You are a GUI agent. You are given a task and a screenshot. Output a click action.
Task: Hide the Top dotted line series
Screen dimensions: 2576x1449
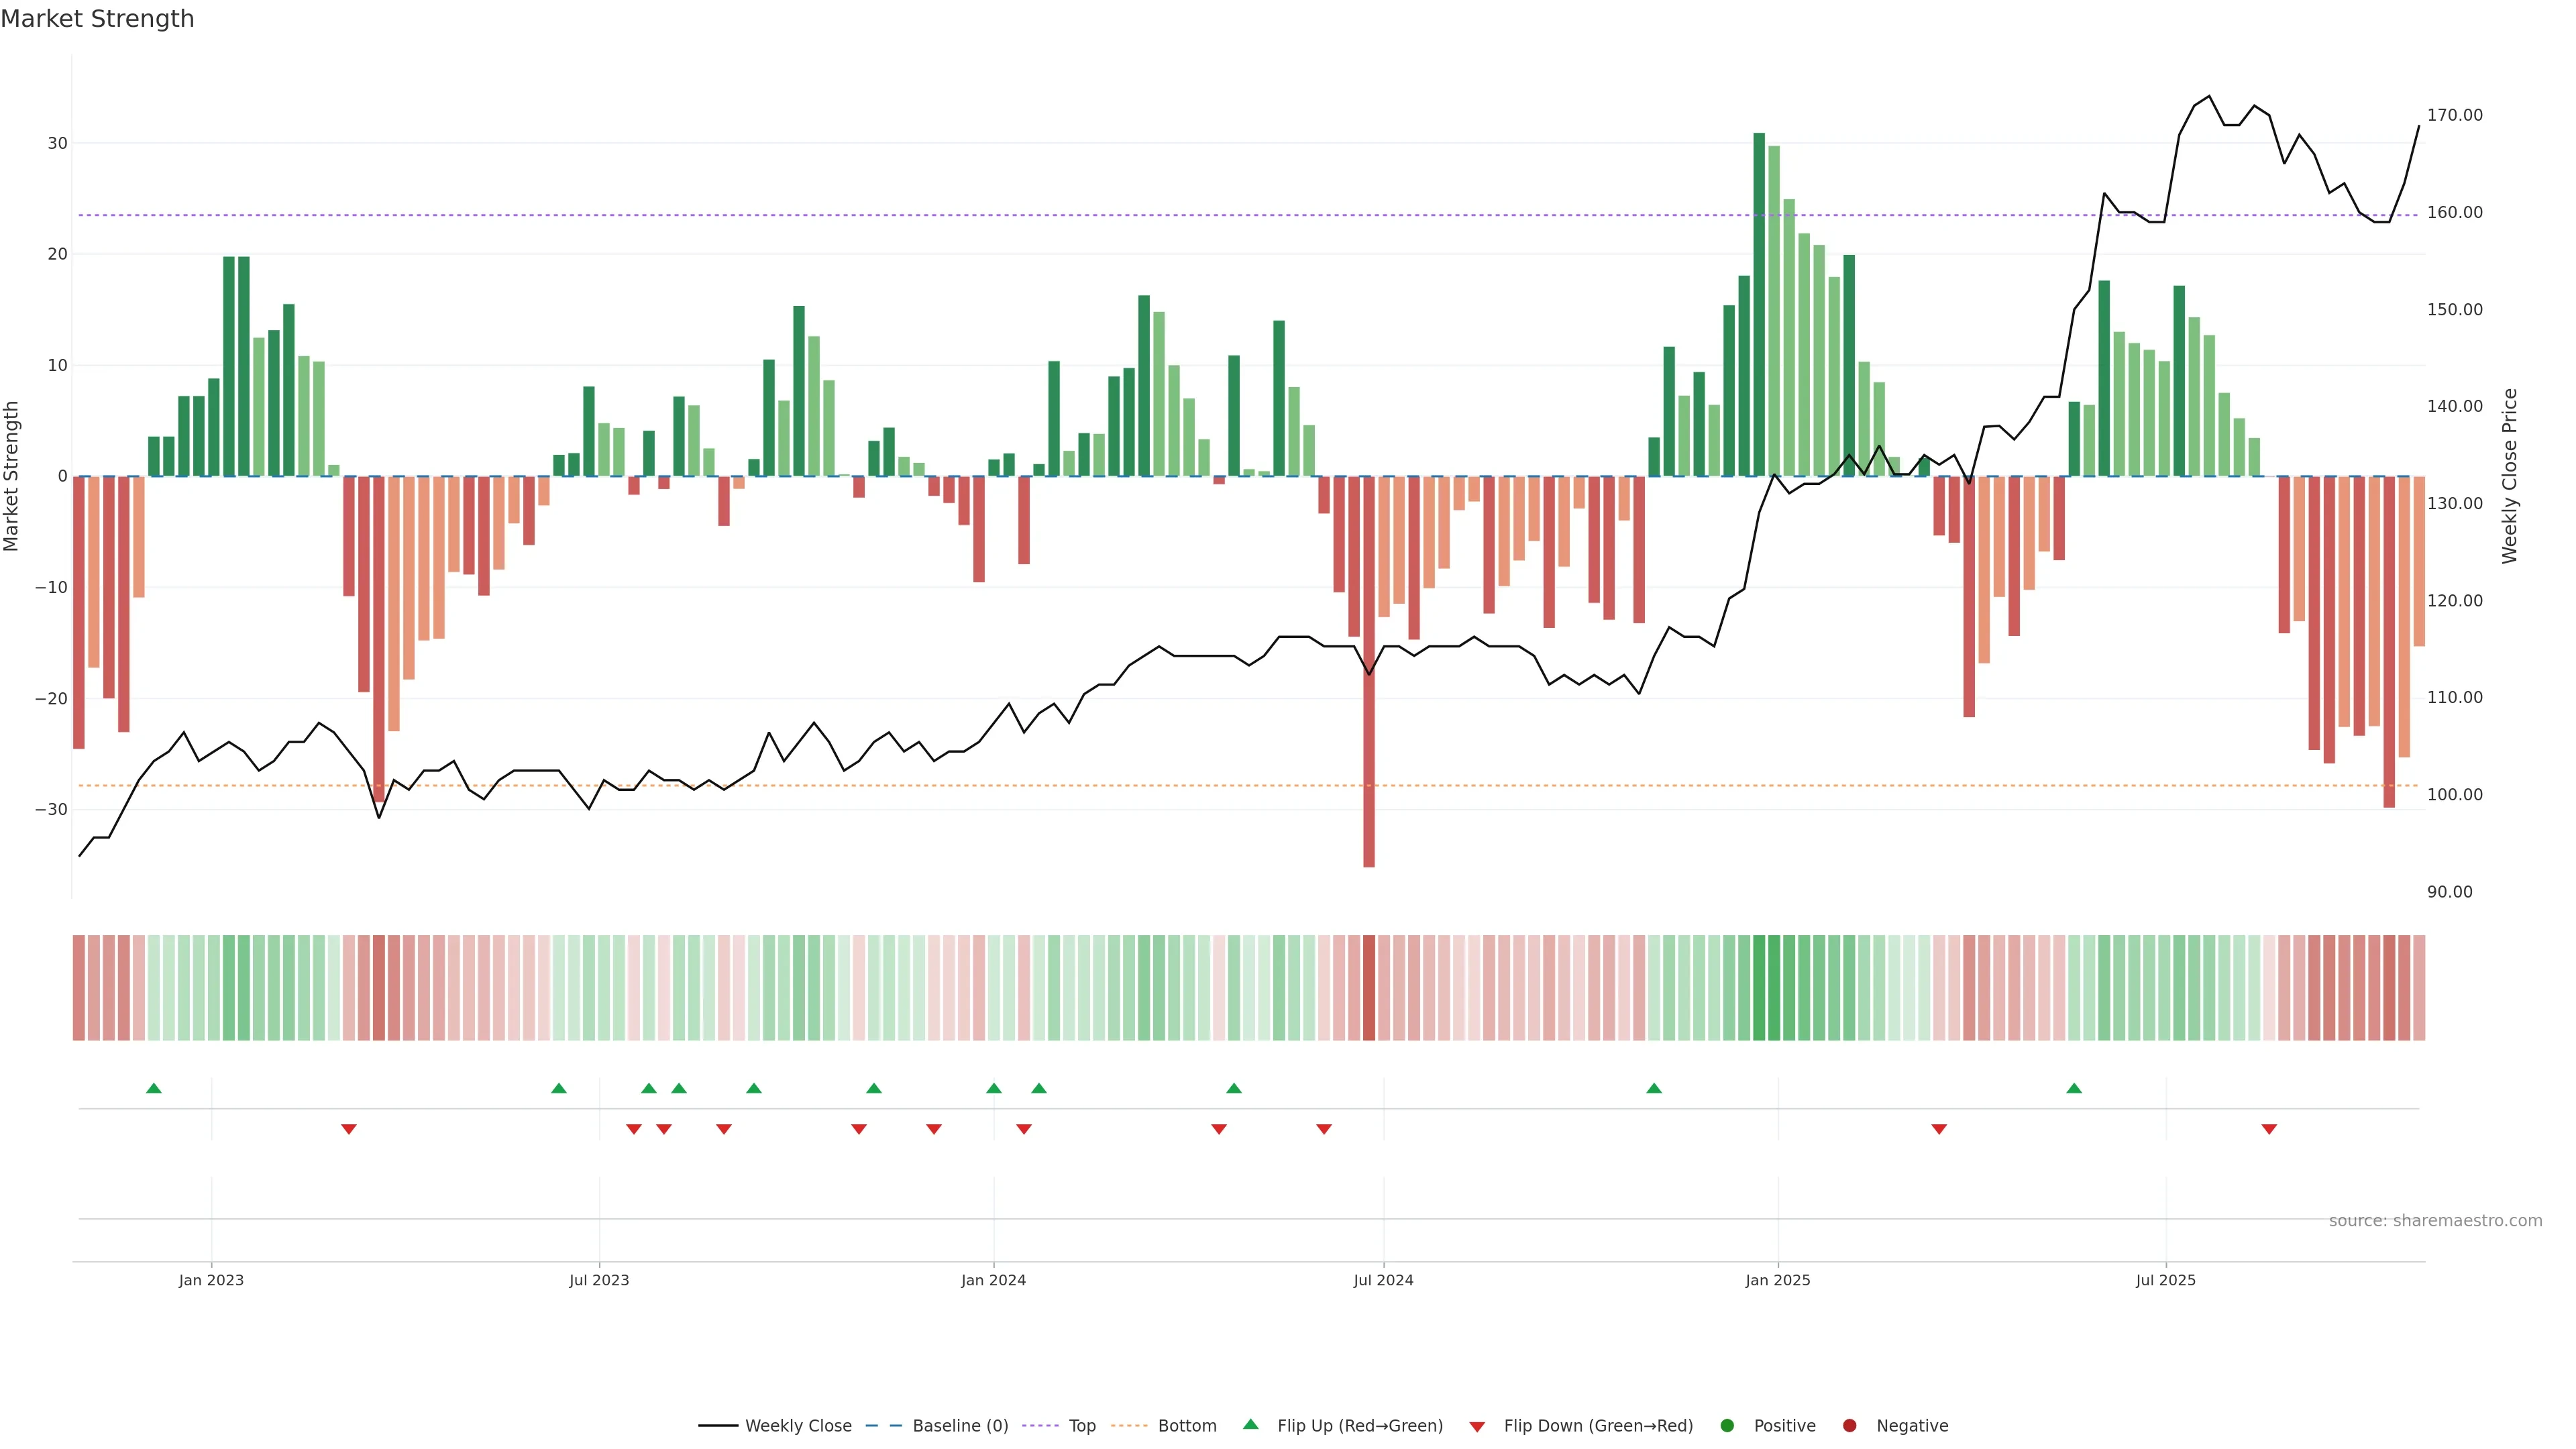1081,1426
